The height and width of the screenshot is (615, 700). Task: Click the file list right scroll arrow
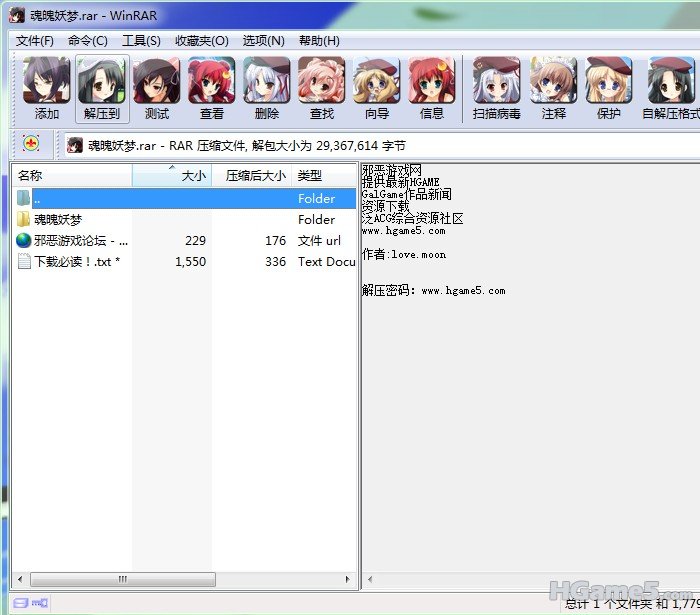[348, 579]
